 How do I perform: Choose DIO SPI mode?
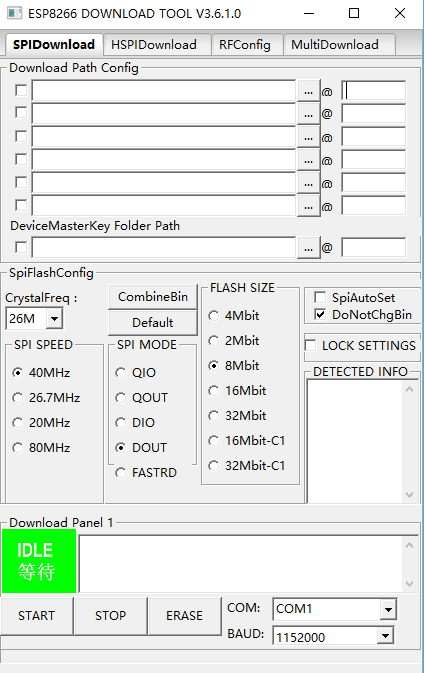[x=135, y=422]
